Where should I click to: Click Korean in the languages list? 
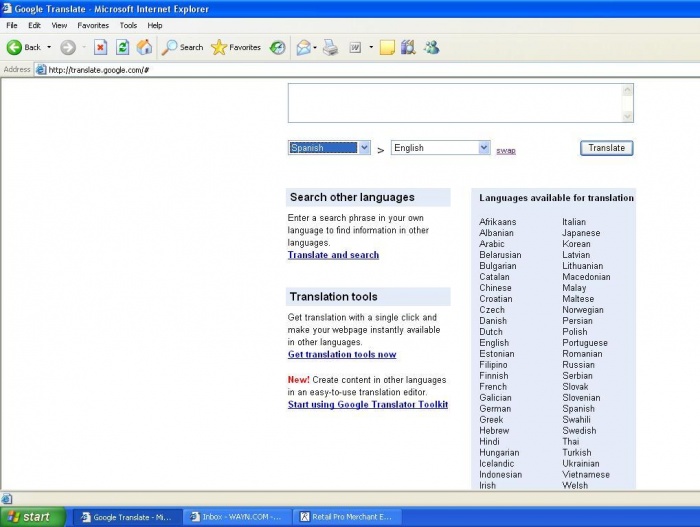pyautogui.click(x=576, y=244)
